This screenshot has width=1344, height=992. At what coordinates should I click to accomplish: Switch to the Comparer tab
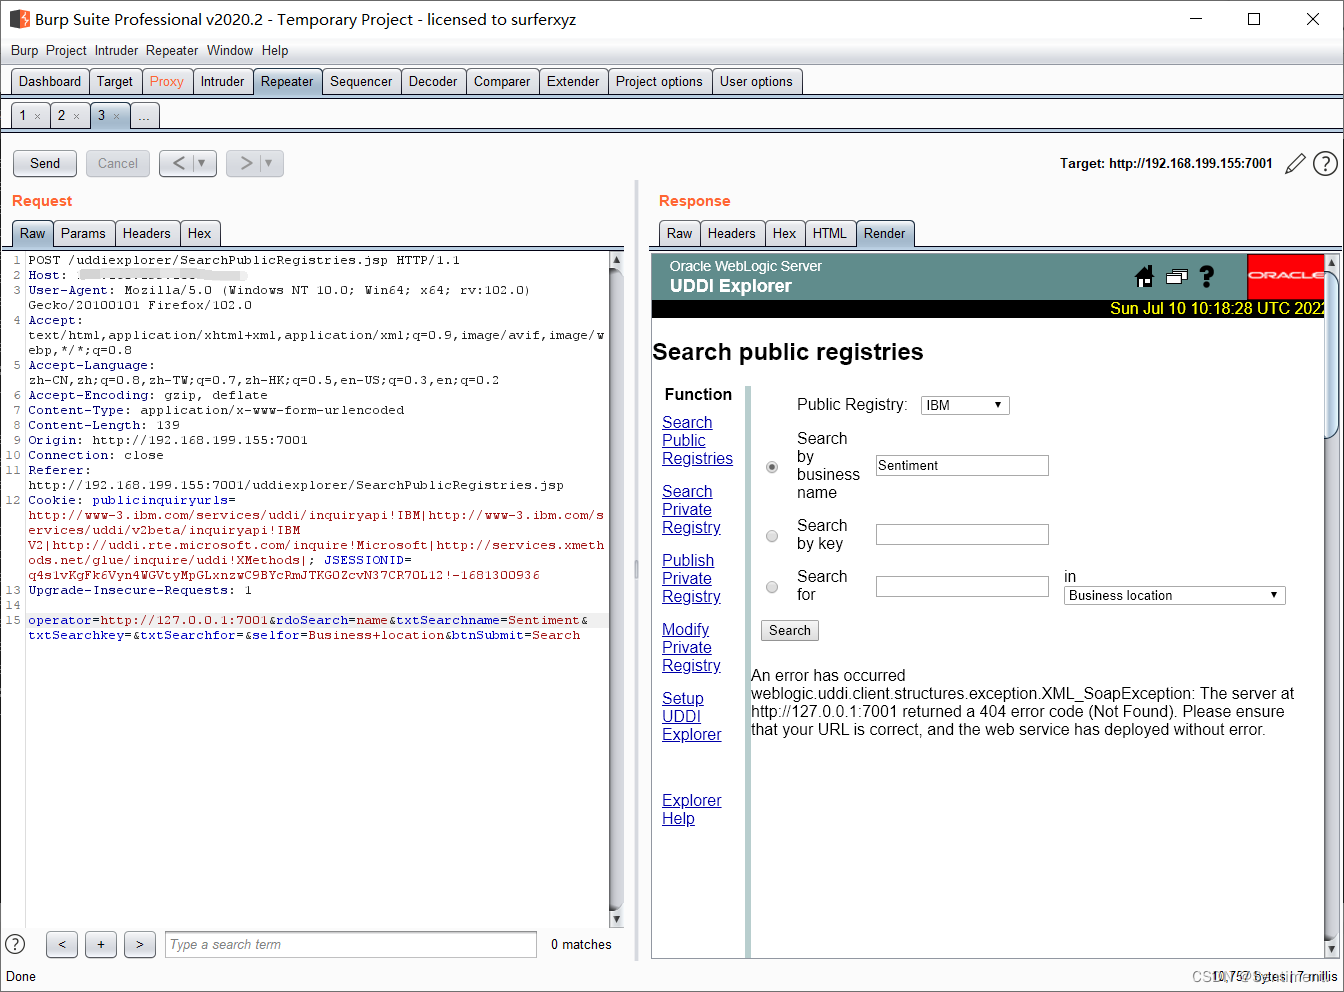pos(502,82)
